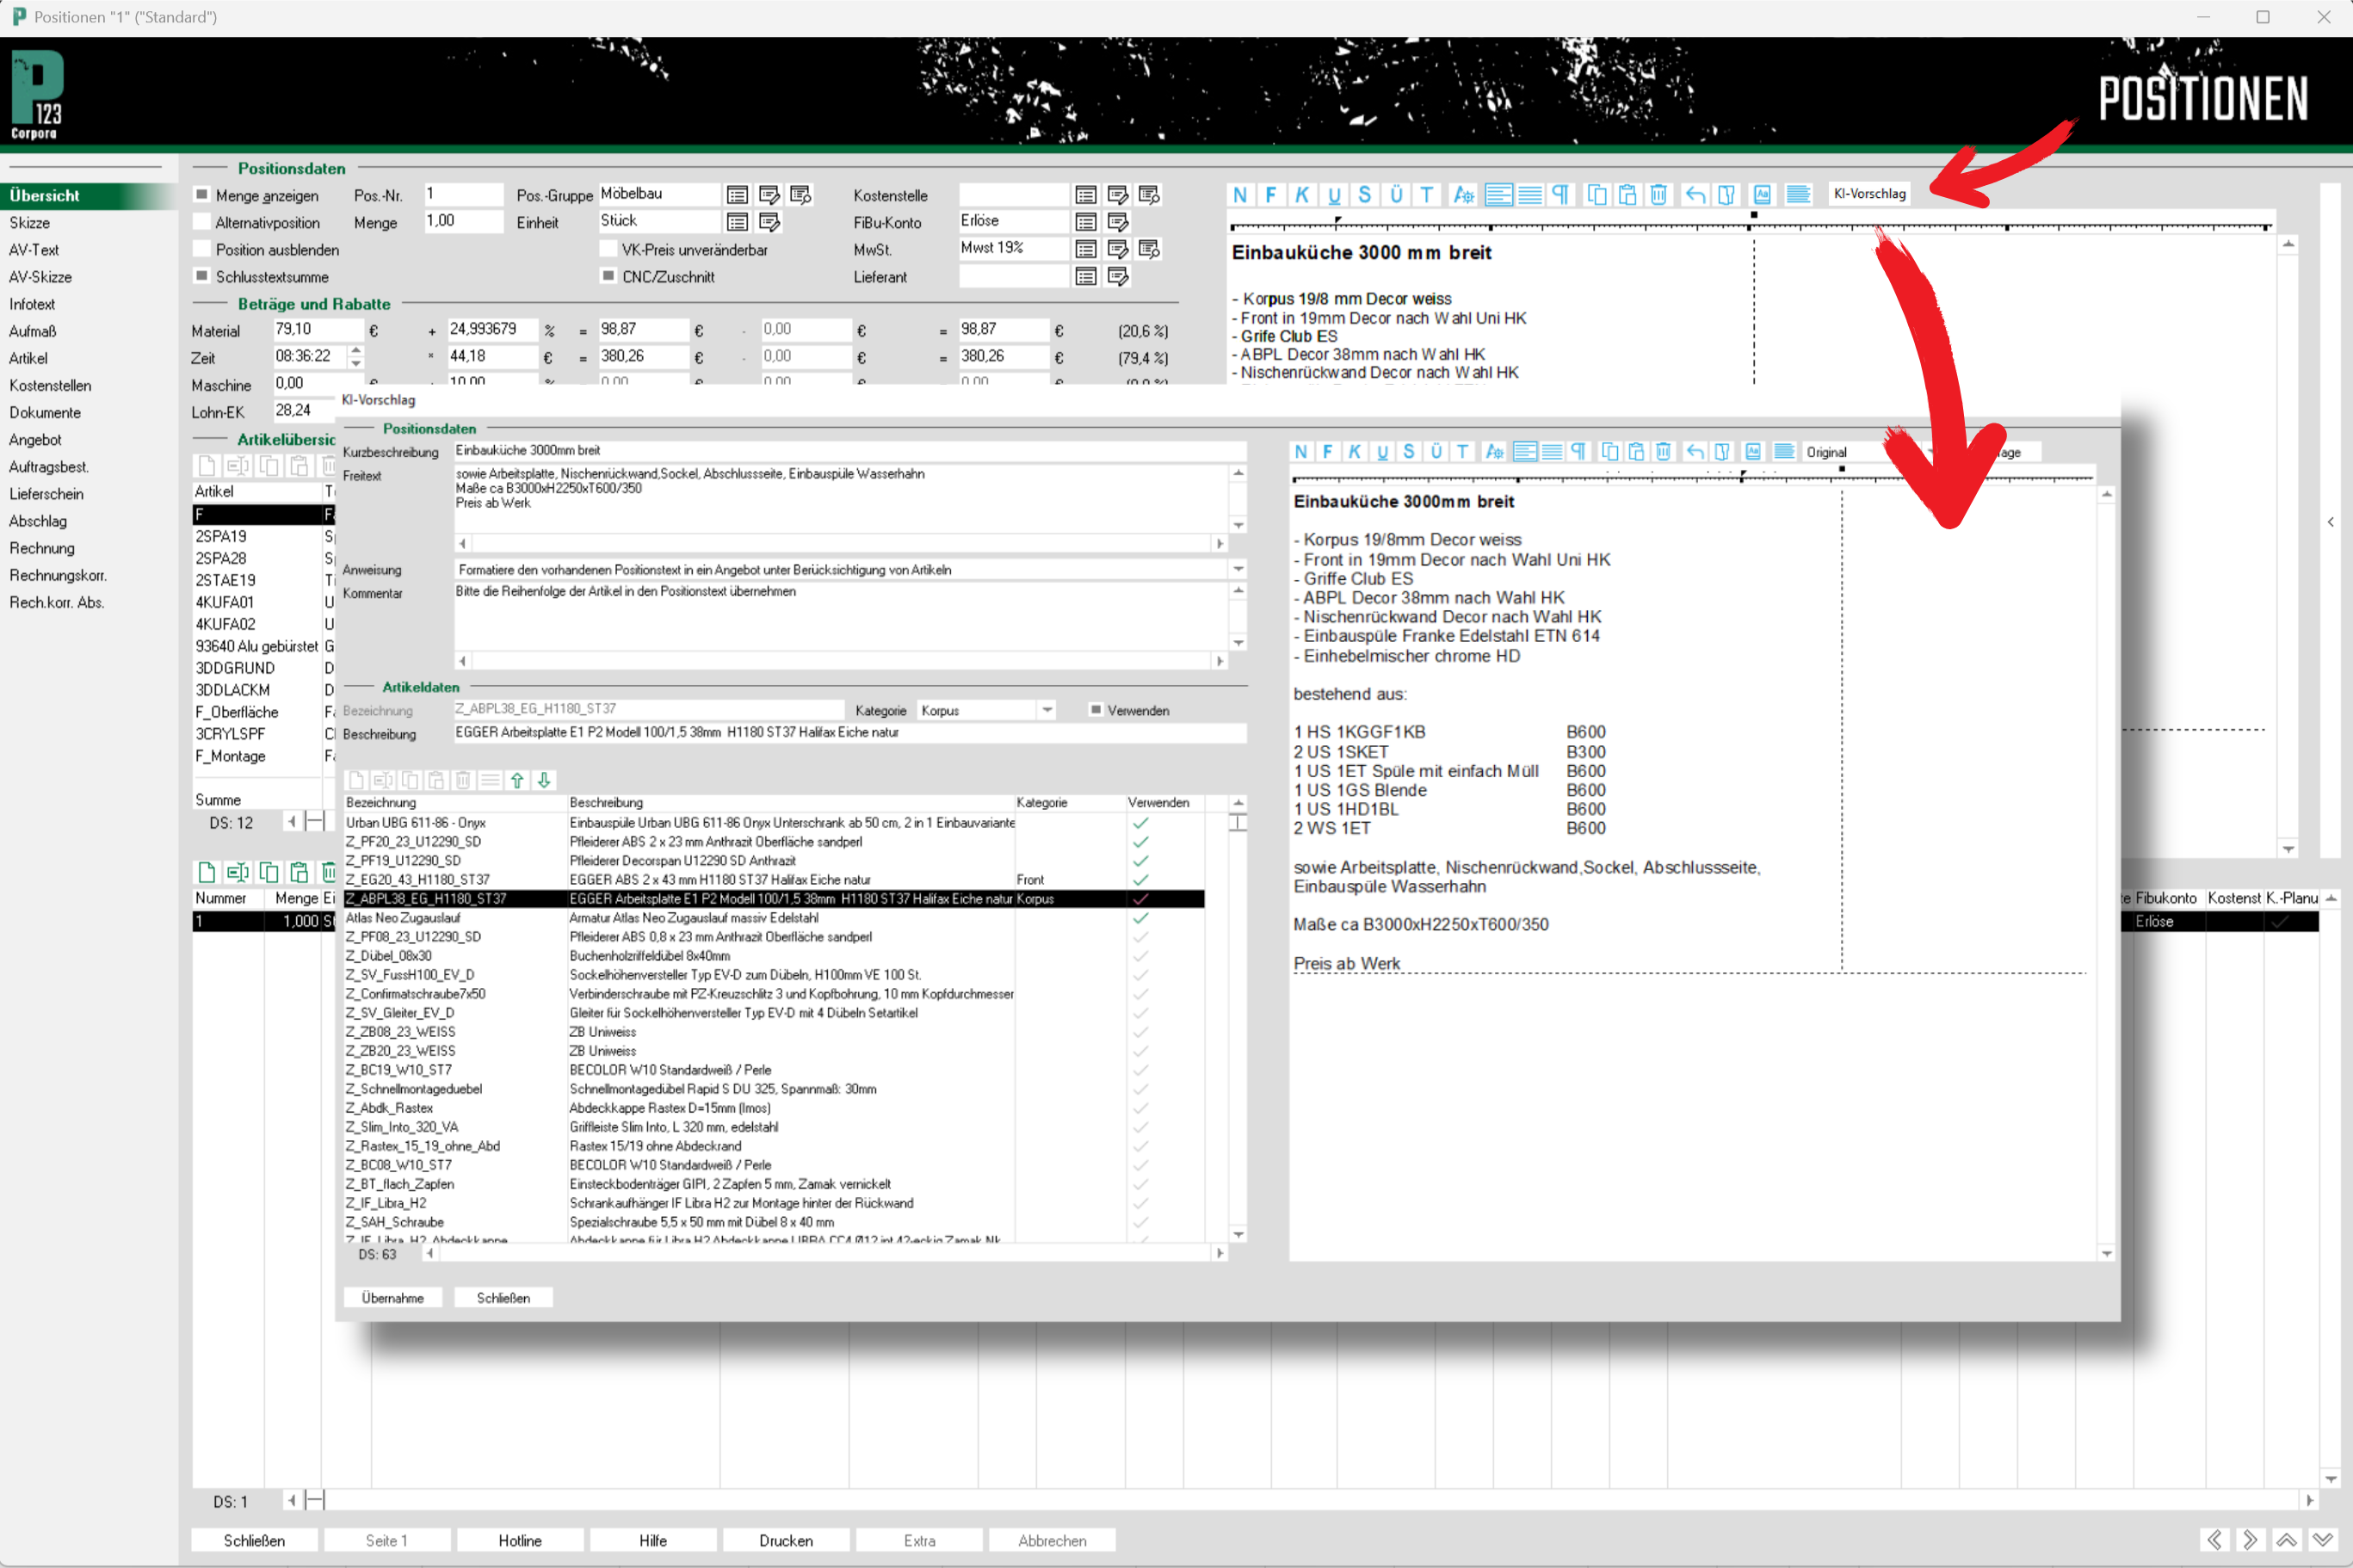Click the Kommentar text field
Screen dimensions: 2353x1568
coord(841,616)
